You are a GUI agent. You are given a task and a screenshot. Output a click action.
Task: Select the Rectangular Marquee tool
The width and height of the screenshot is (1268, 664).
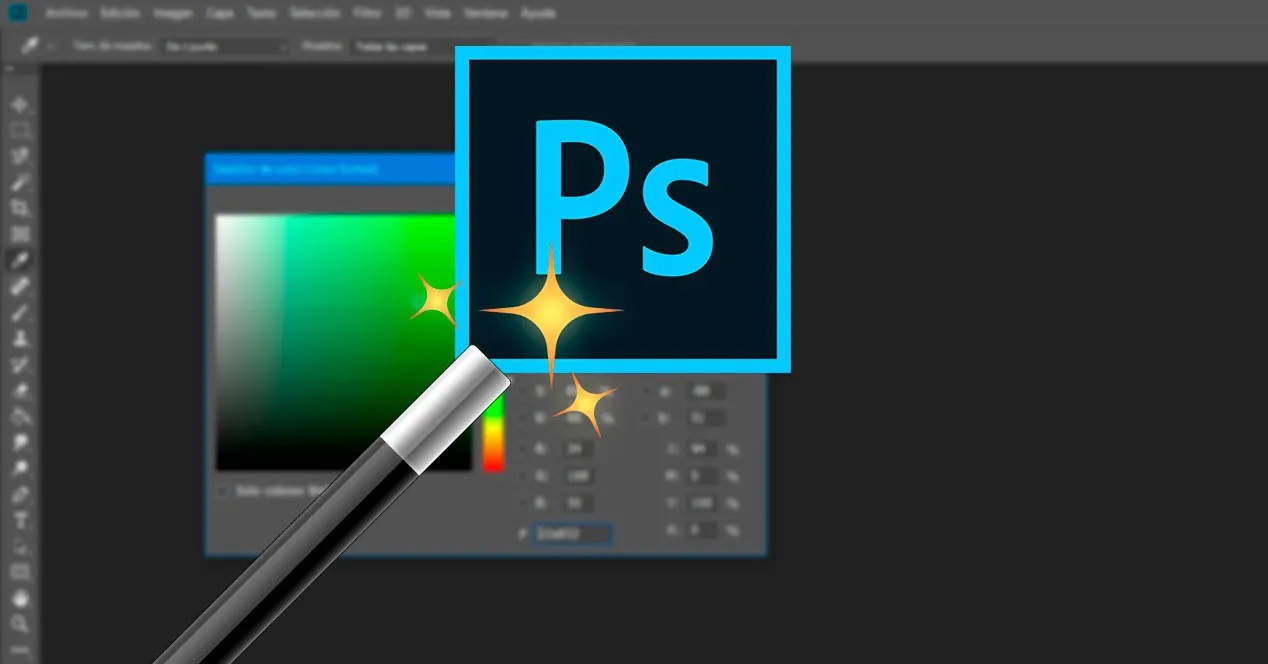(20, 130)
